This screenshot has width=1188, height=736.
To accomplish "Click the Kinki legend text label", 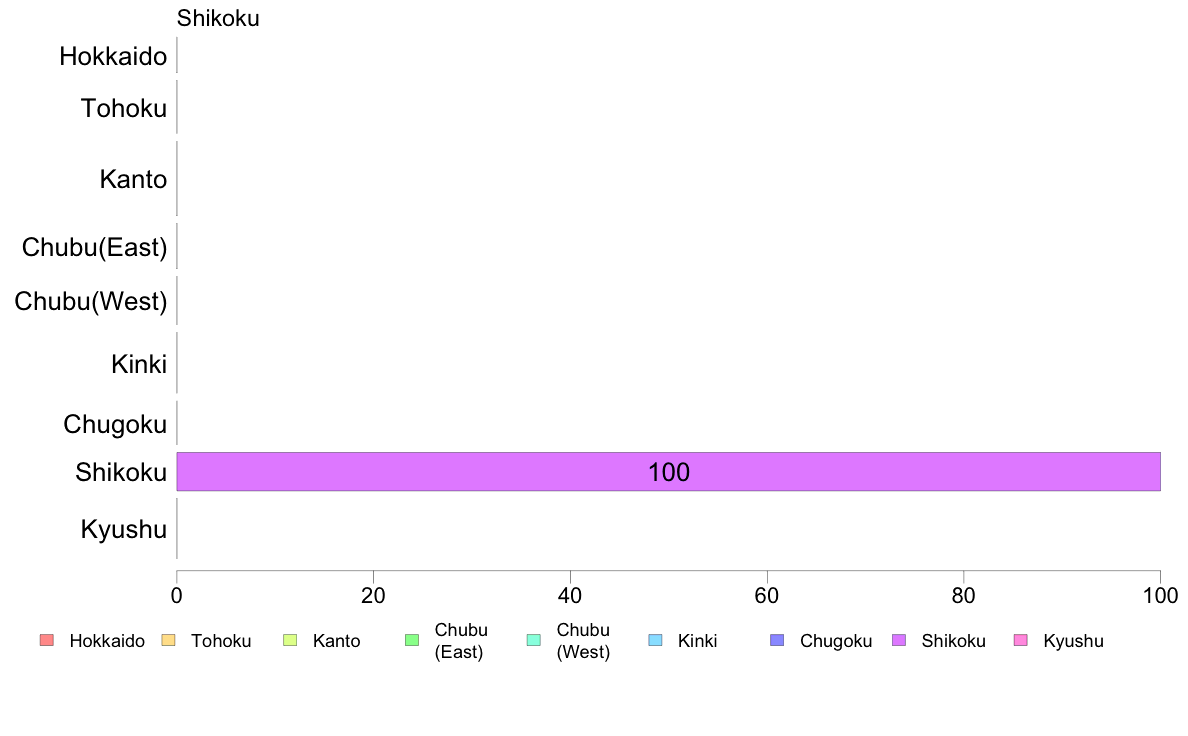I will click(697, 641).
